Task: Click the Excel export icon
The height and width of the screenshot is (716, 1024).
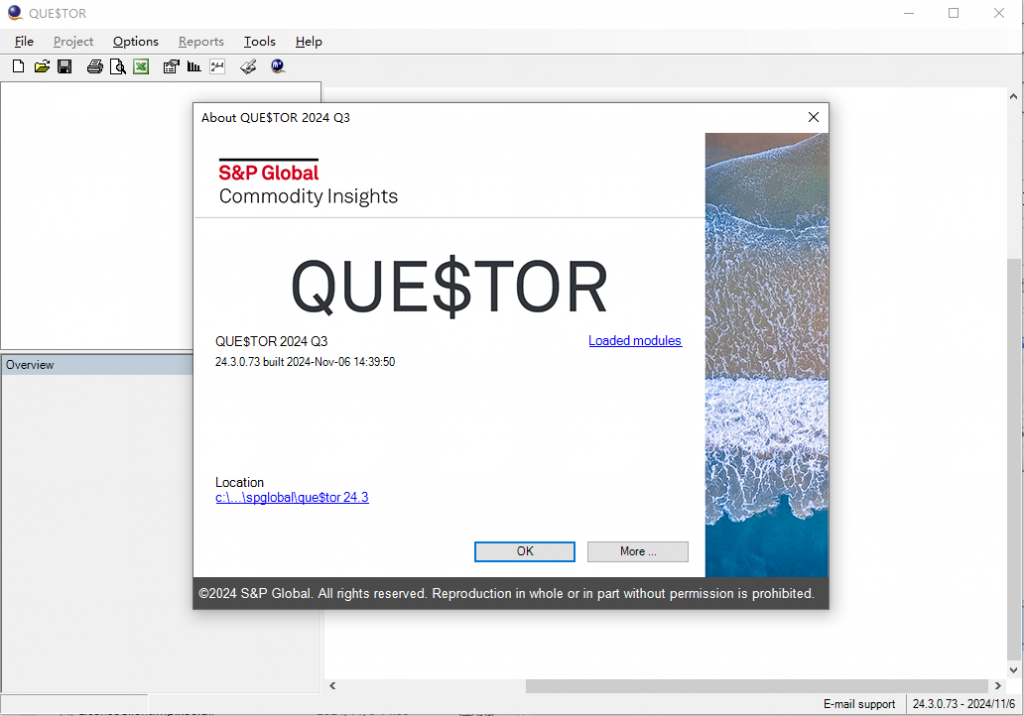Action: tap(141, 67)
